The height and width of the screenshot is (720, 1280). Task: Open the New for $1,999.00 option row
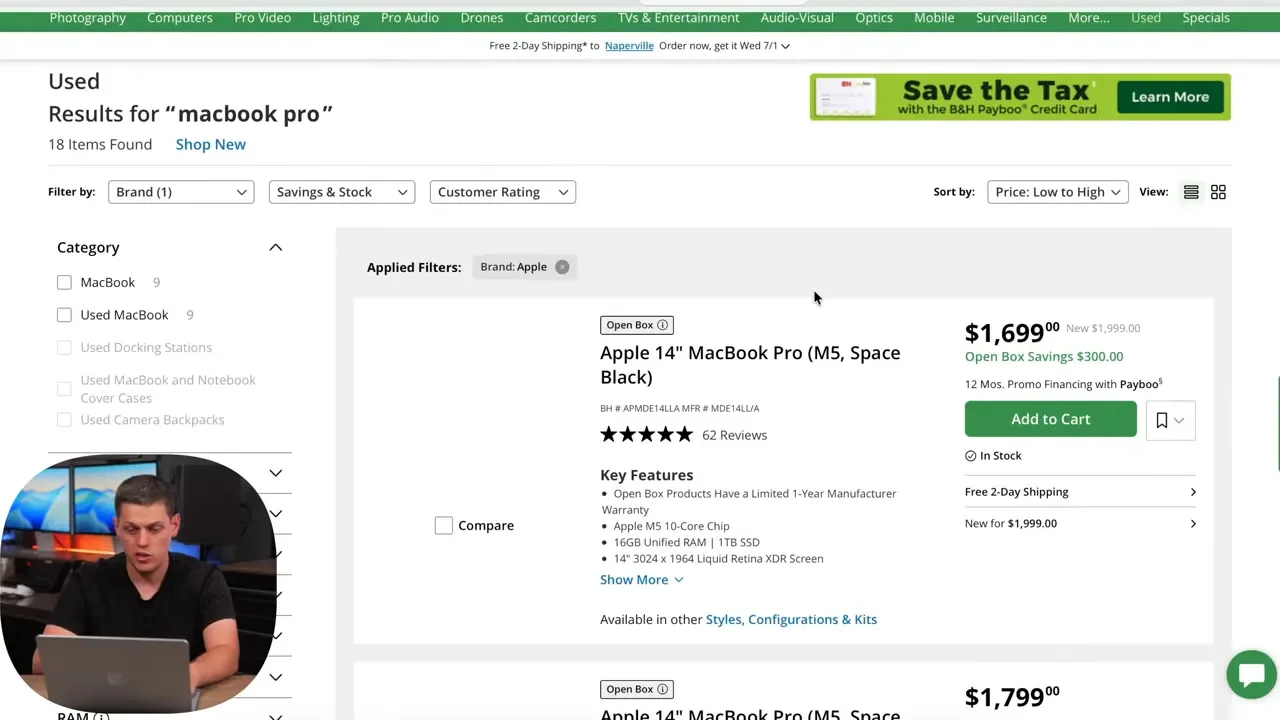pos(1080,523)
